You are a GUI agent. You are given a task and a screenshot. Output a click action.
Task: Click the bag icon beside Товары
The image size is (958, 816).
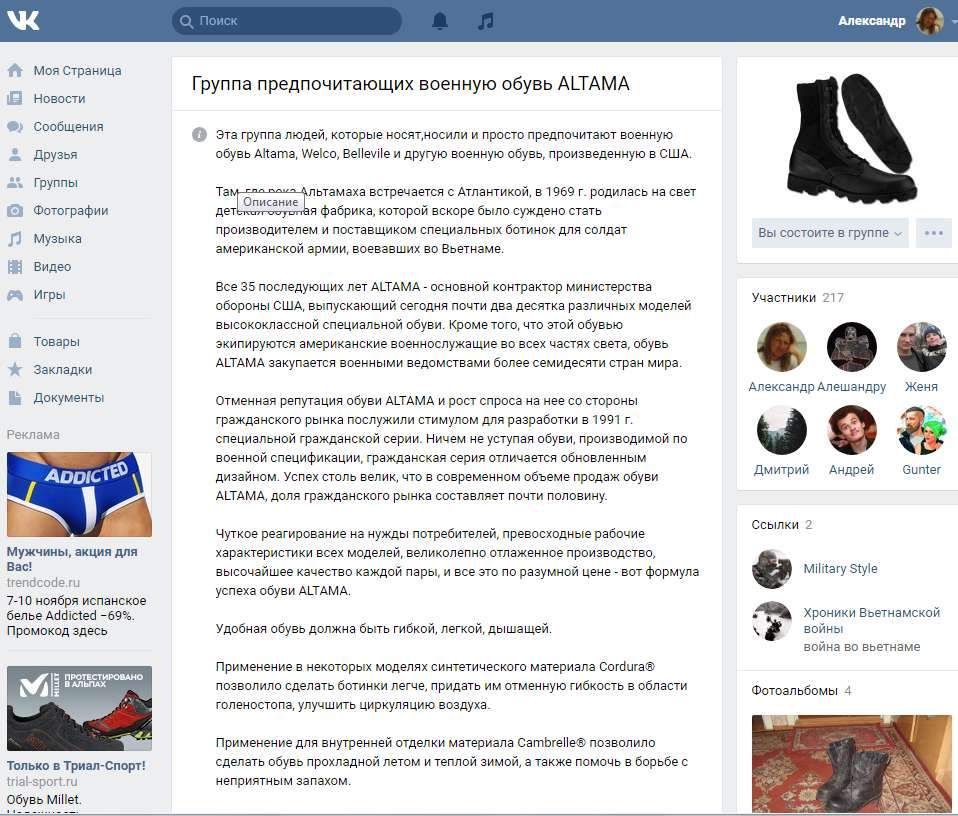pyautogui.click(x=15, y=341)
